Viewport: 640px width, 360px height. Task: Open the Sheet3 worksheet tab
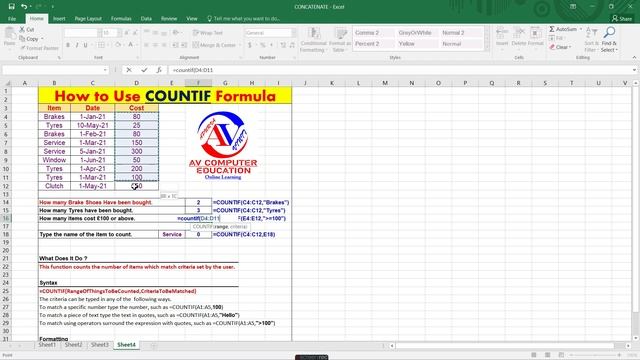tap(100, 345)
